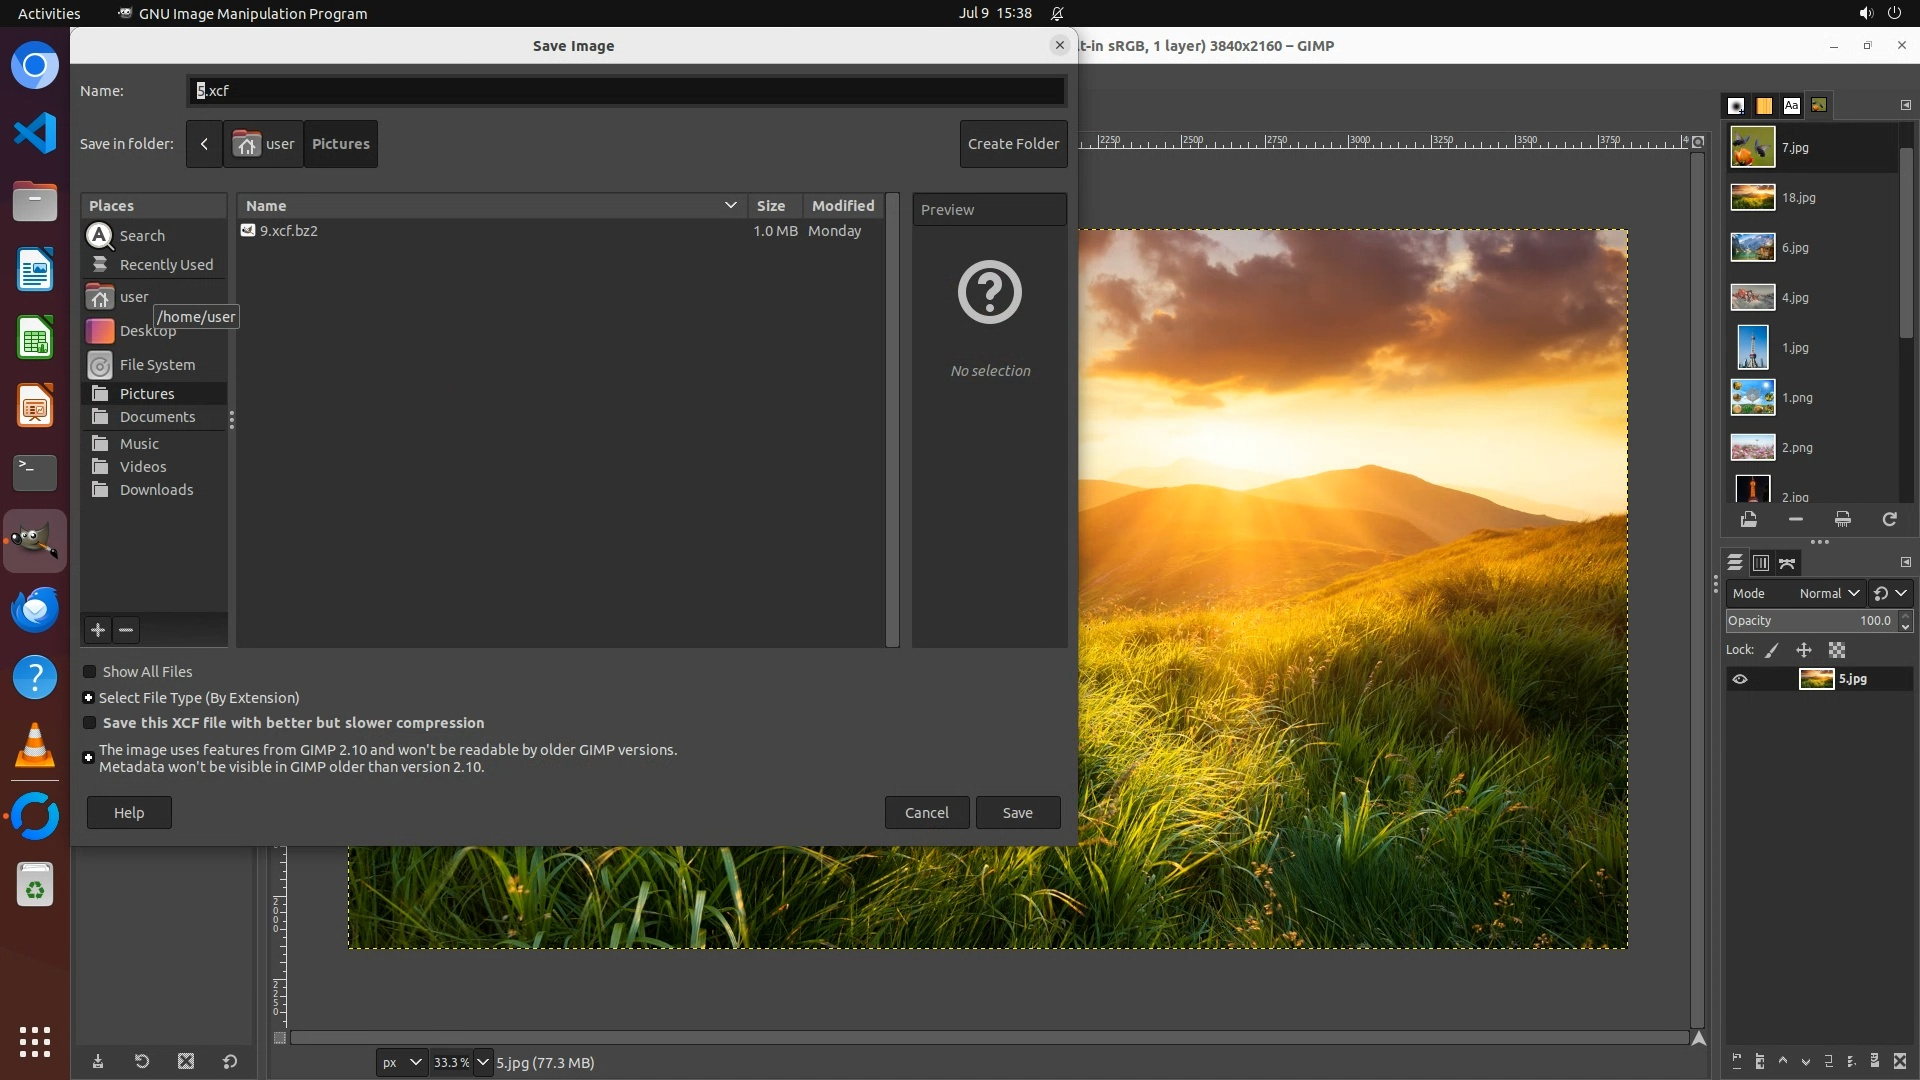The width and height of the screenshot is (1920, 1080).
Task: Open the Paths tab icon
Action: [x=1787, y=563]
